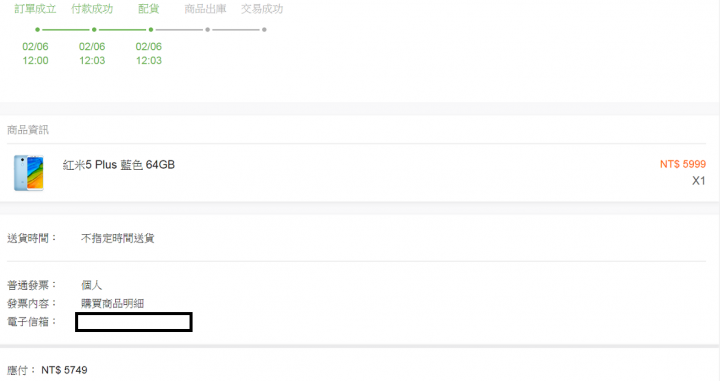Click the 商品資訊 section heading
Screen dimensions: 720x381
(28, 130)
